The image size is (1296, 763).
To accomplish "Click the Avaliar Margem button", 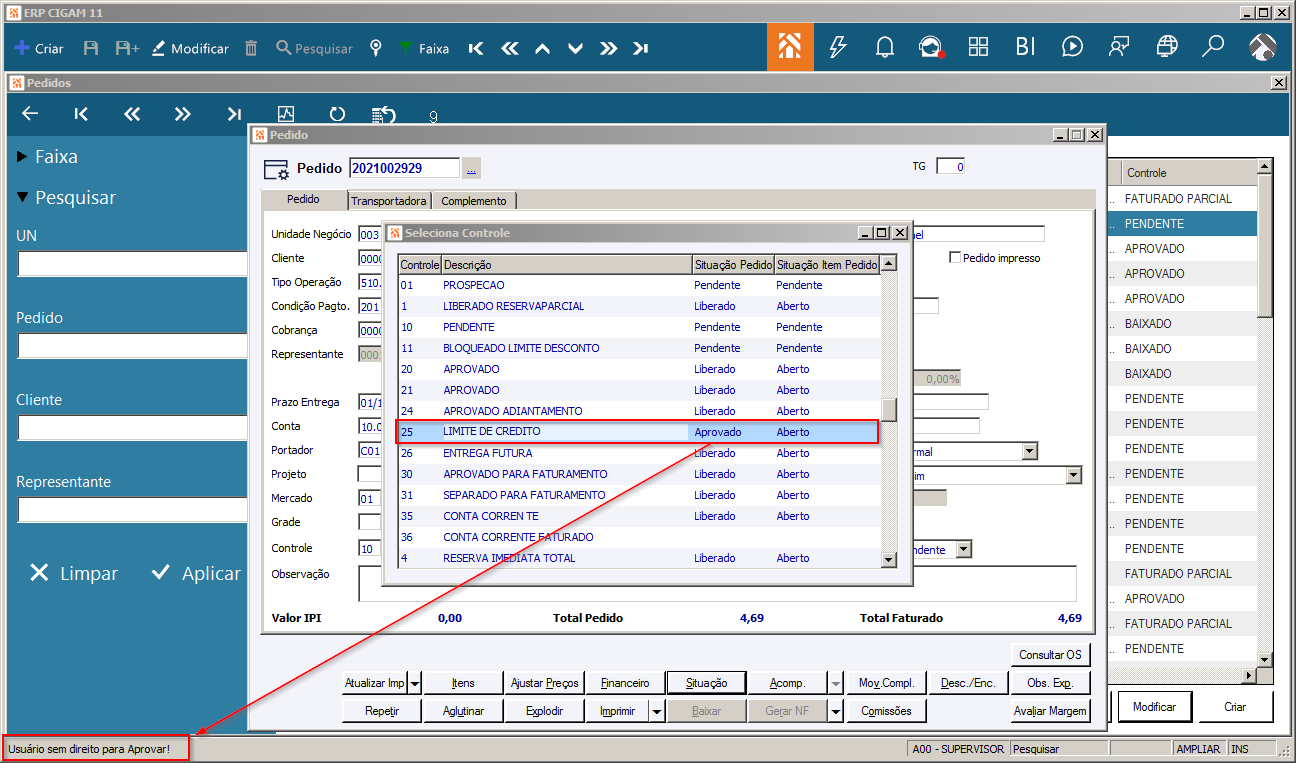I will pyautogui.click(x=1050, y=711).
